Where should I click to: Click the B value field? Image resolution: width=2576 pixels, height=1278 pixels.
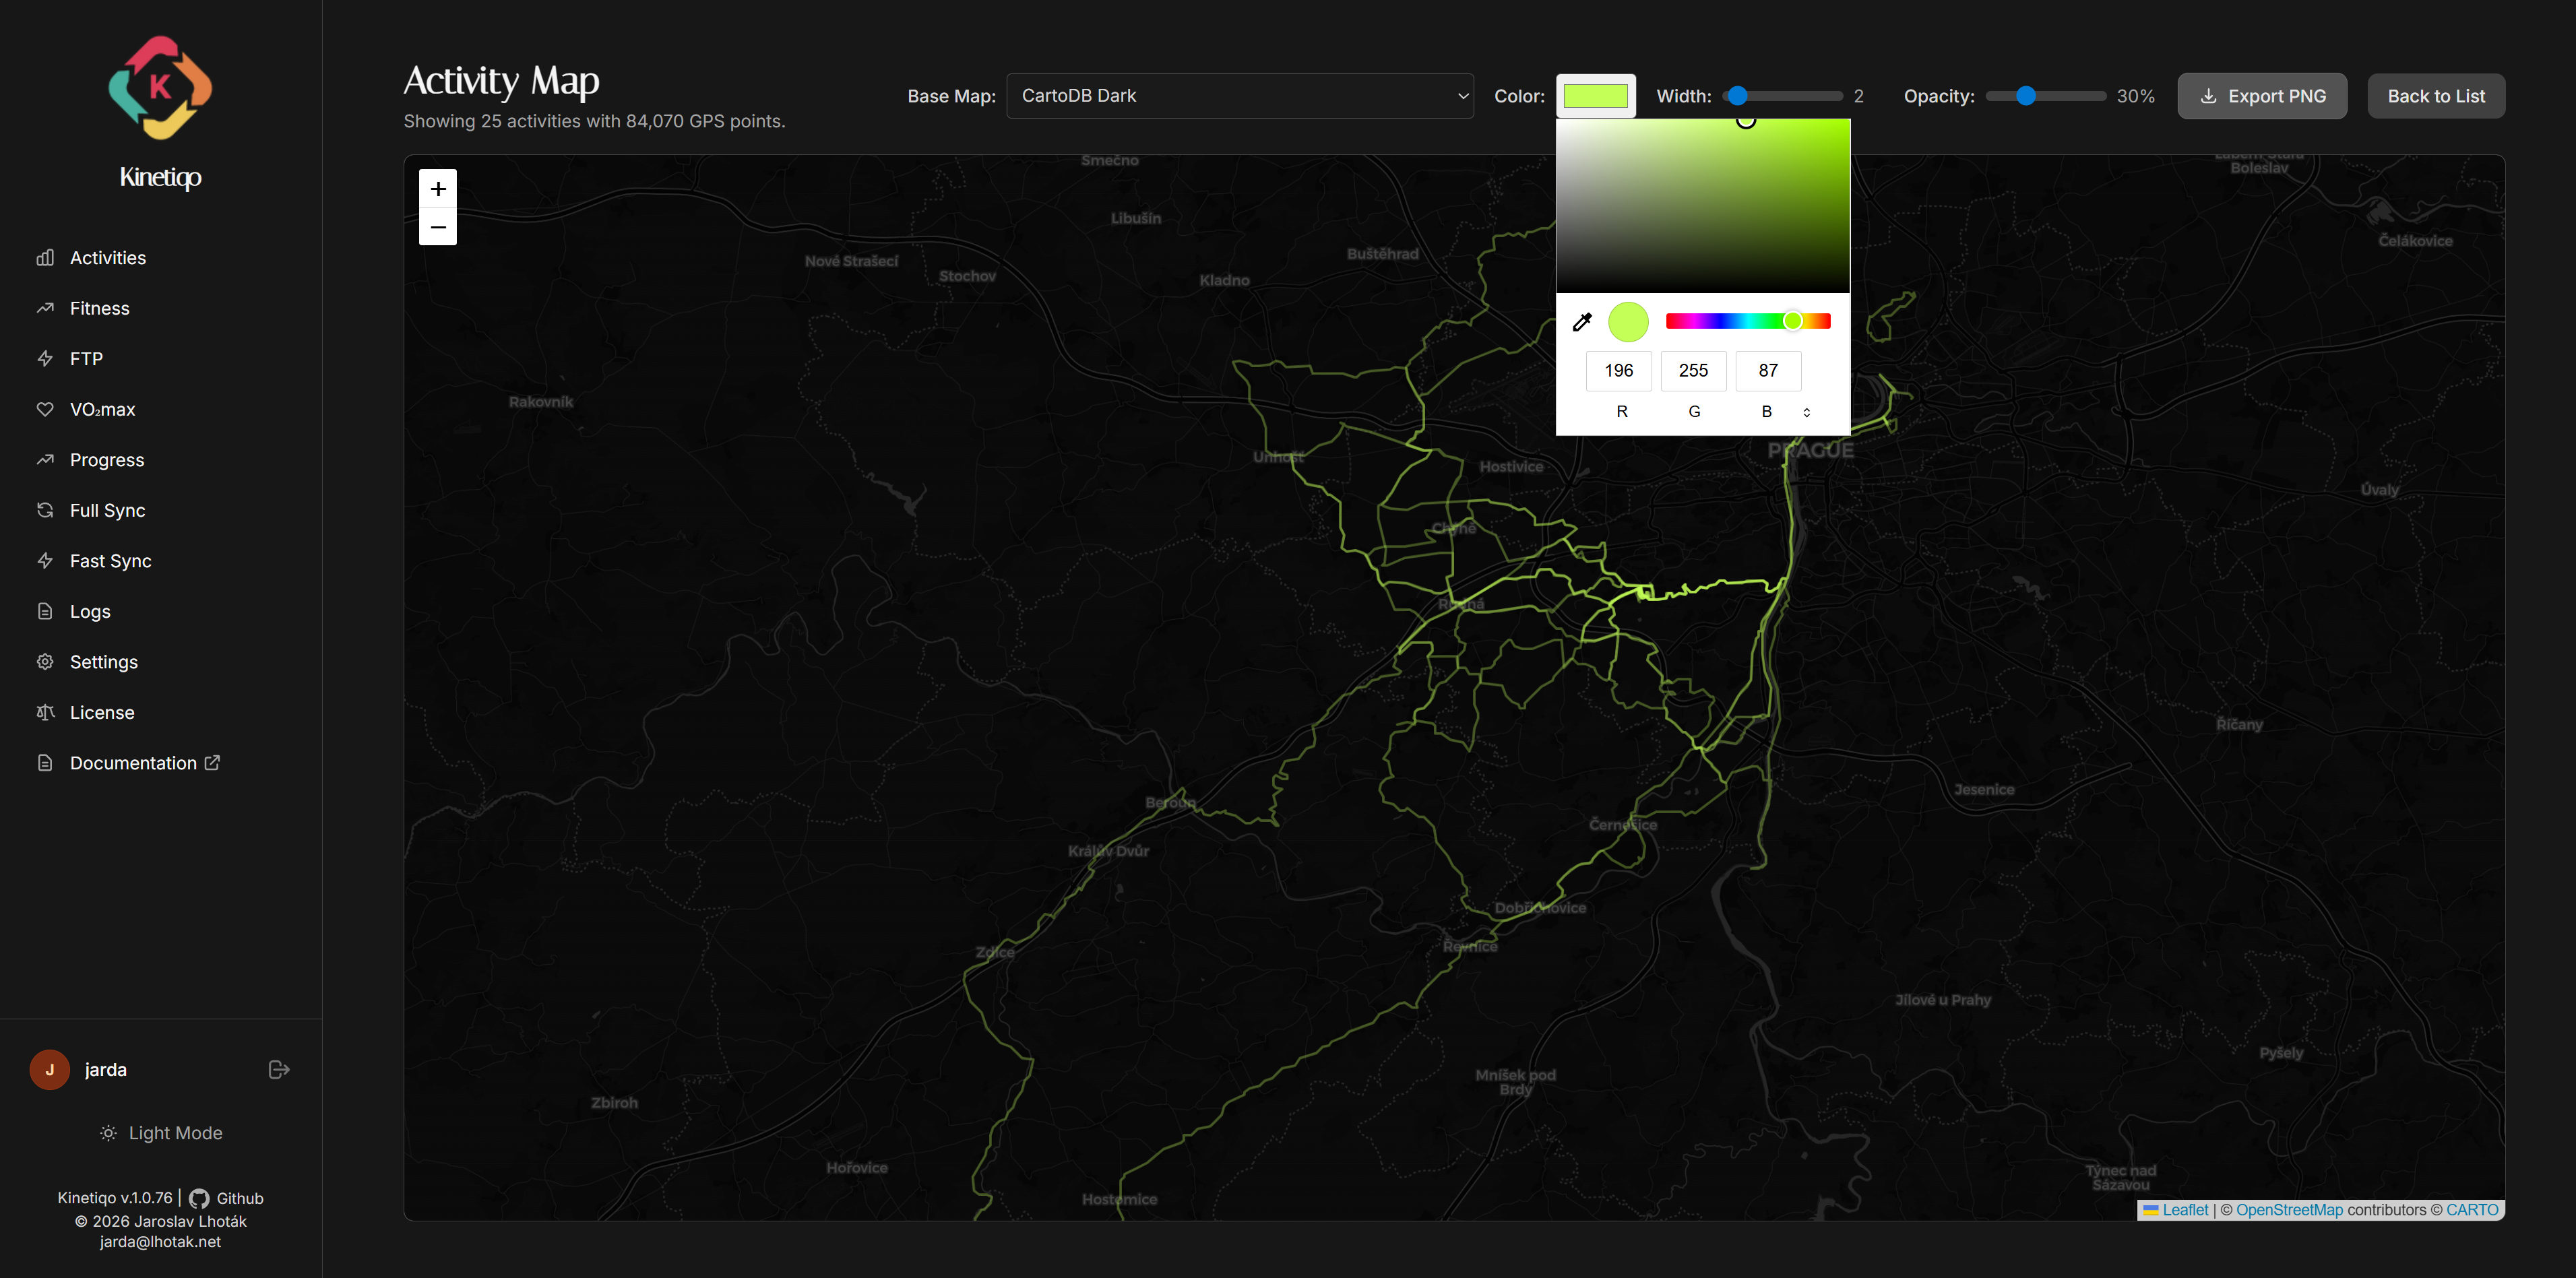1768,371
